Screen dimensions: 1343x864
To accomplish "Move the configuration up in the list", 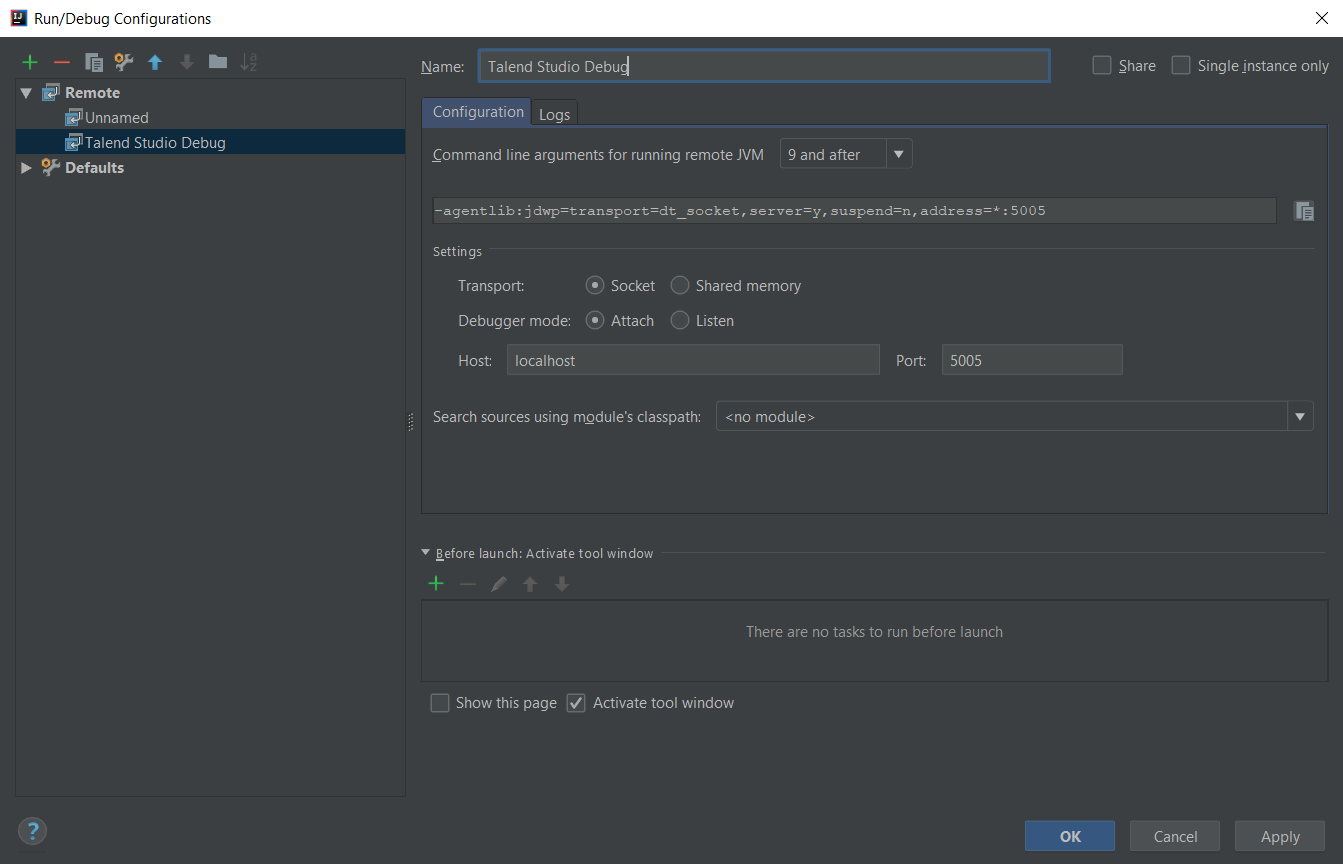I will point(155,61).
